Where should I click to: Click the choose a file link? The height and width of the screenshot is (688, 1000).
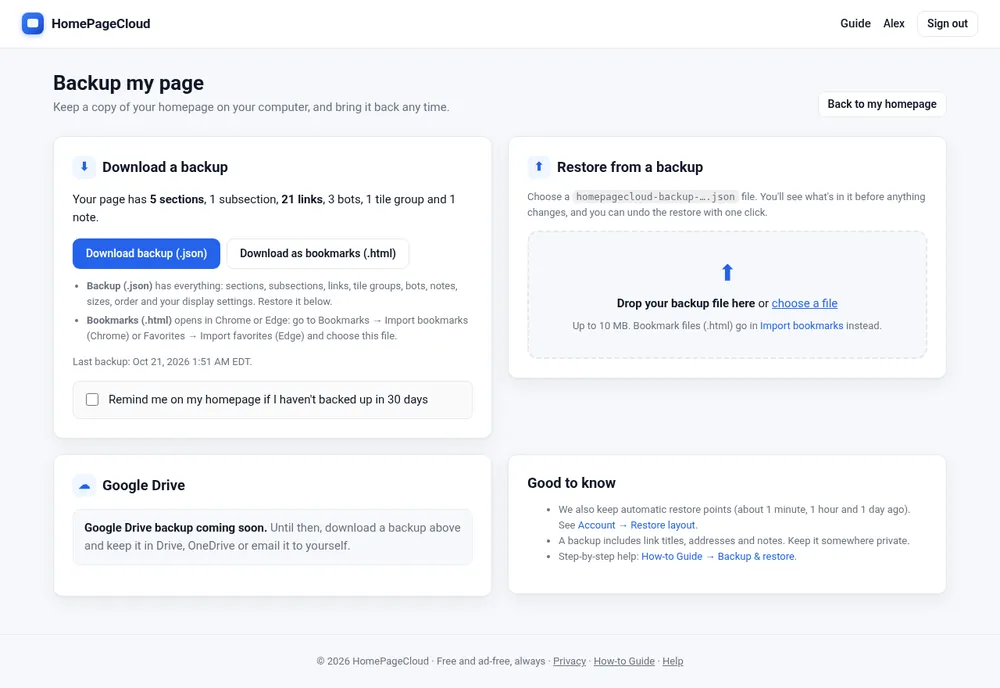tap(804, 304)
